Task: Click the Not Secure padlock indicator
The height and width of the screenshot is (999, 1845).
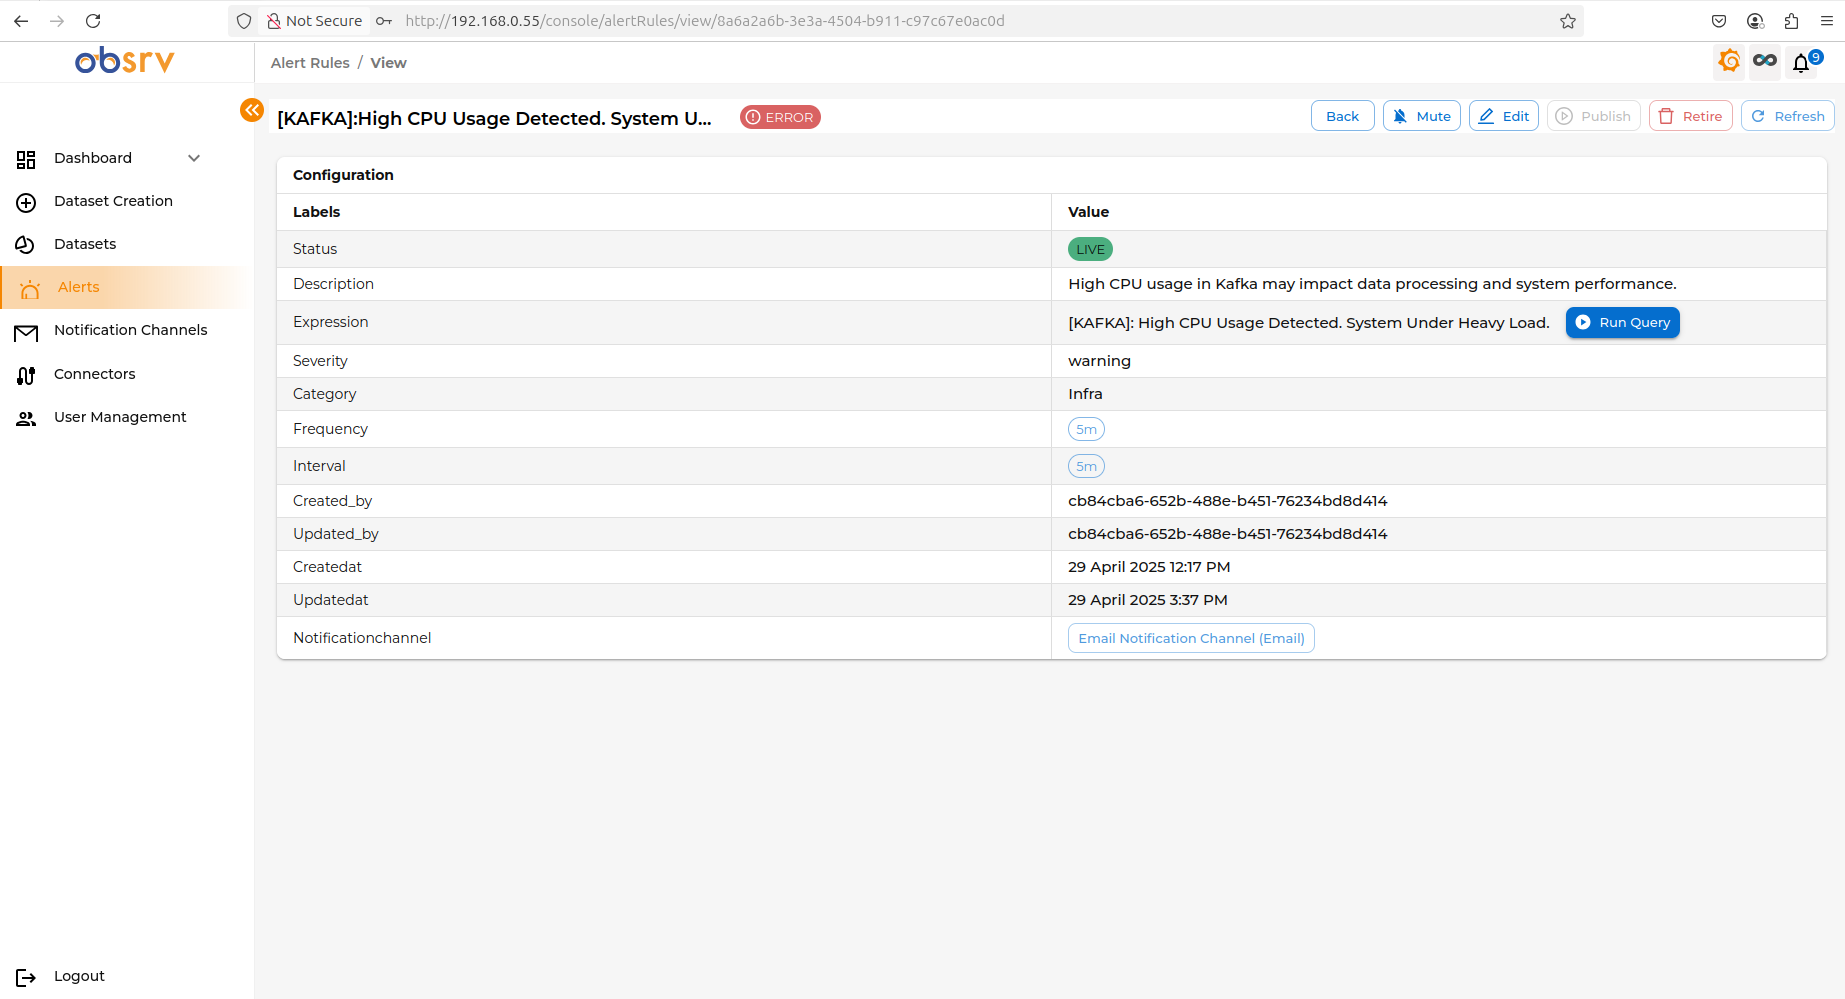Action: [314, 21]
